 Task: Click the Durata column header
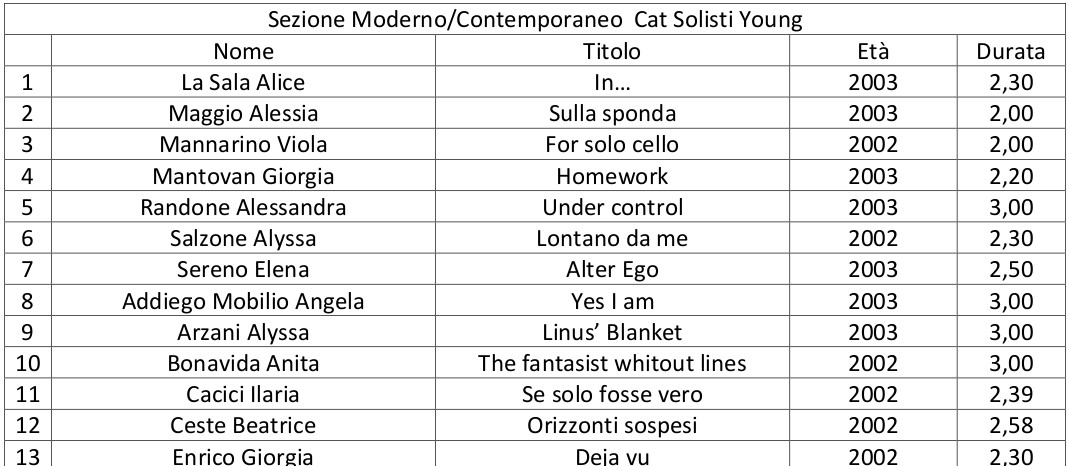pos(1010,51)
